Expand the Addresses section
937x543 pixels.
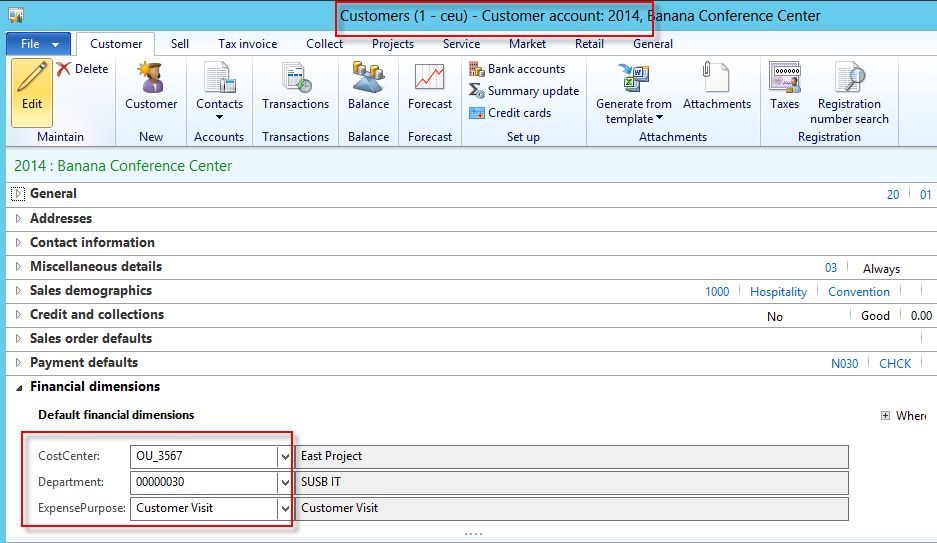tap(19, 218)
